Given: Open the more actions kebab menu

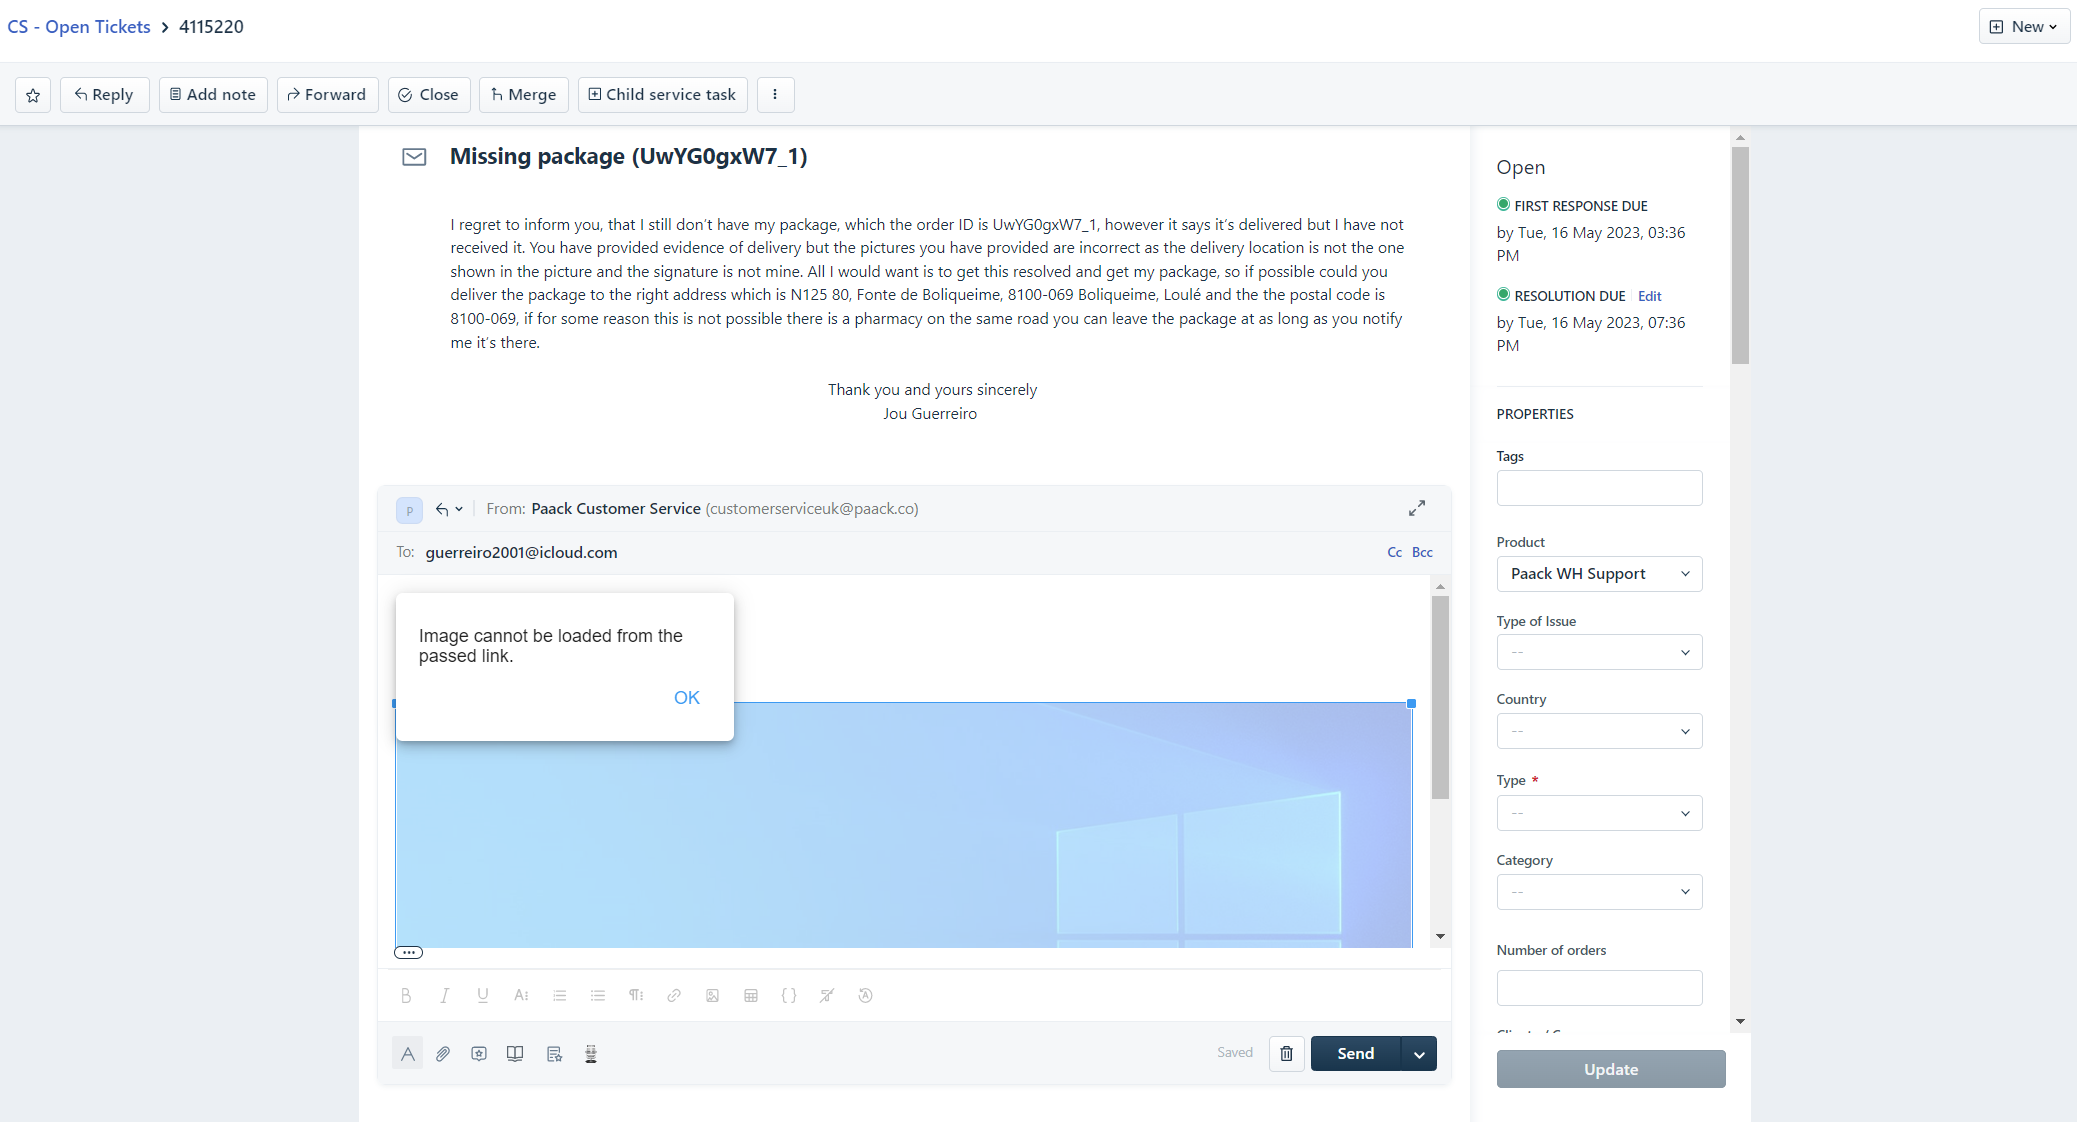Looking at the screenshot, I should (775, 95).
